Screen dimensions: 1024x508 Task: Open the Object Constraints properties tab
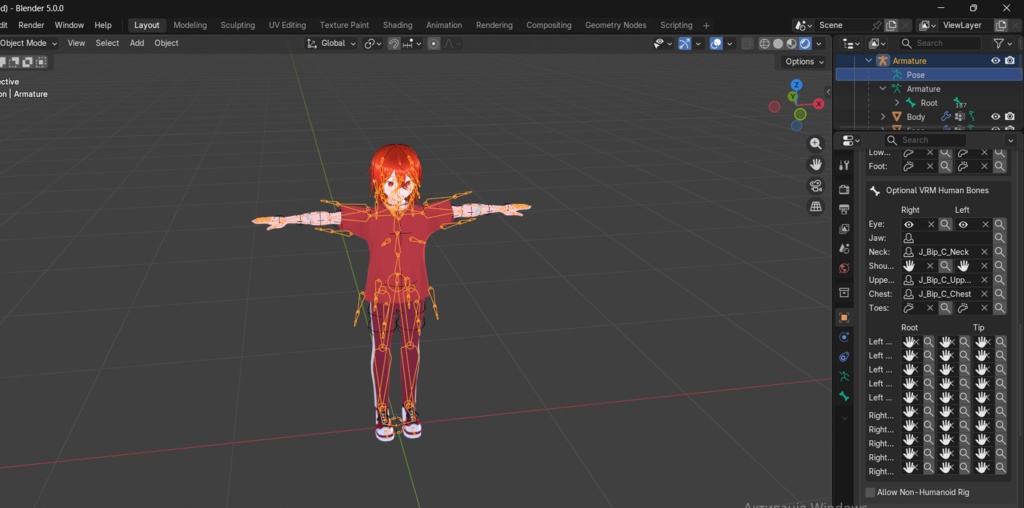[x=844, y=357]
